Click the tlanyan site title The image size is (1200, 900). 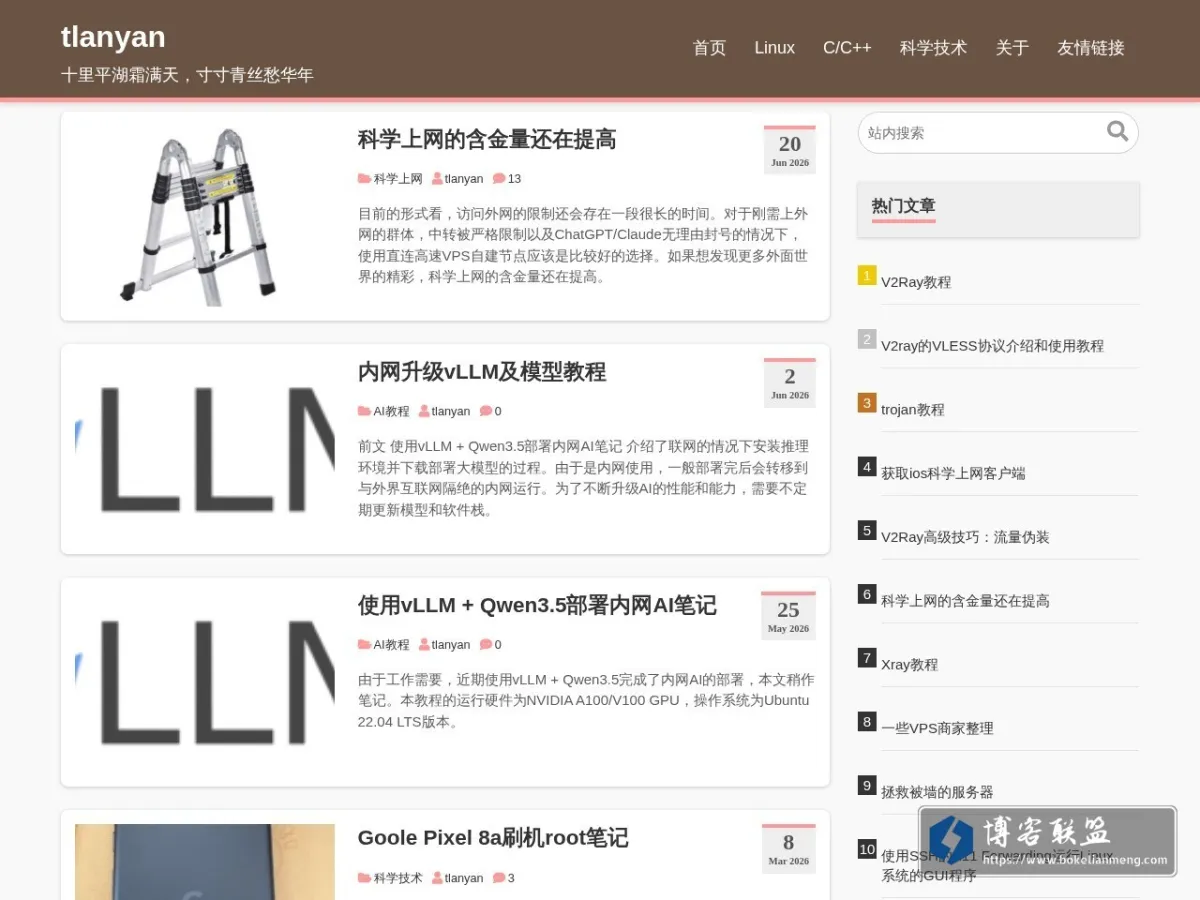point(113,36)
